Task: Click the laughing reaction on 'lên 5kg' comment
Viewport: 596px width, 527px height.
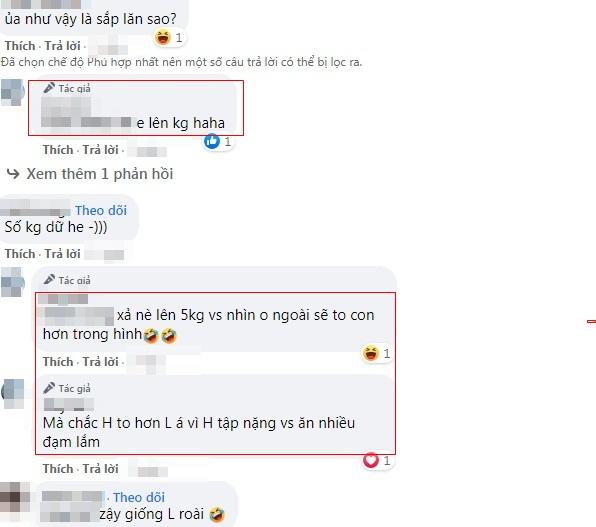Action: click(x=371, y=353)
